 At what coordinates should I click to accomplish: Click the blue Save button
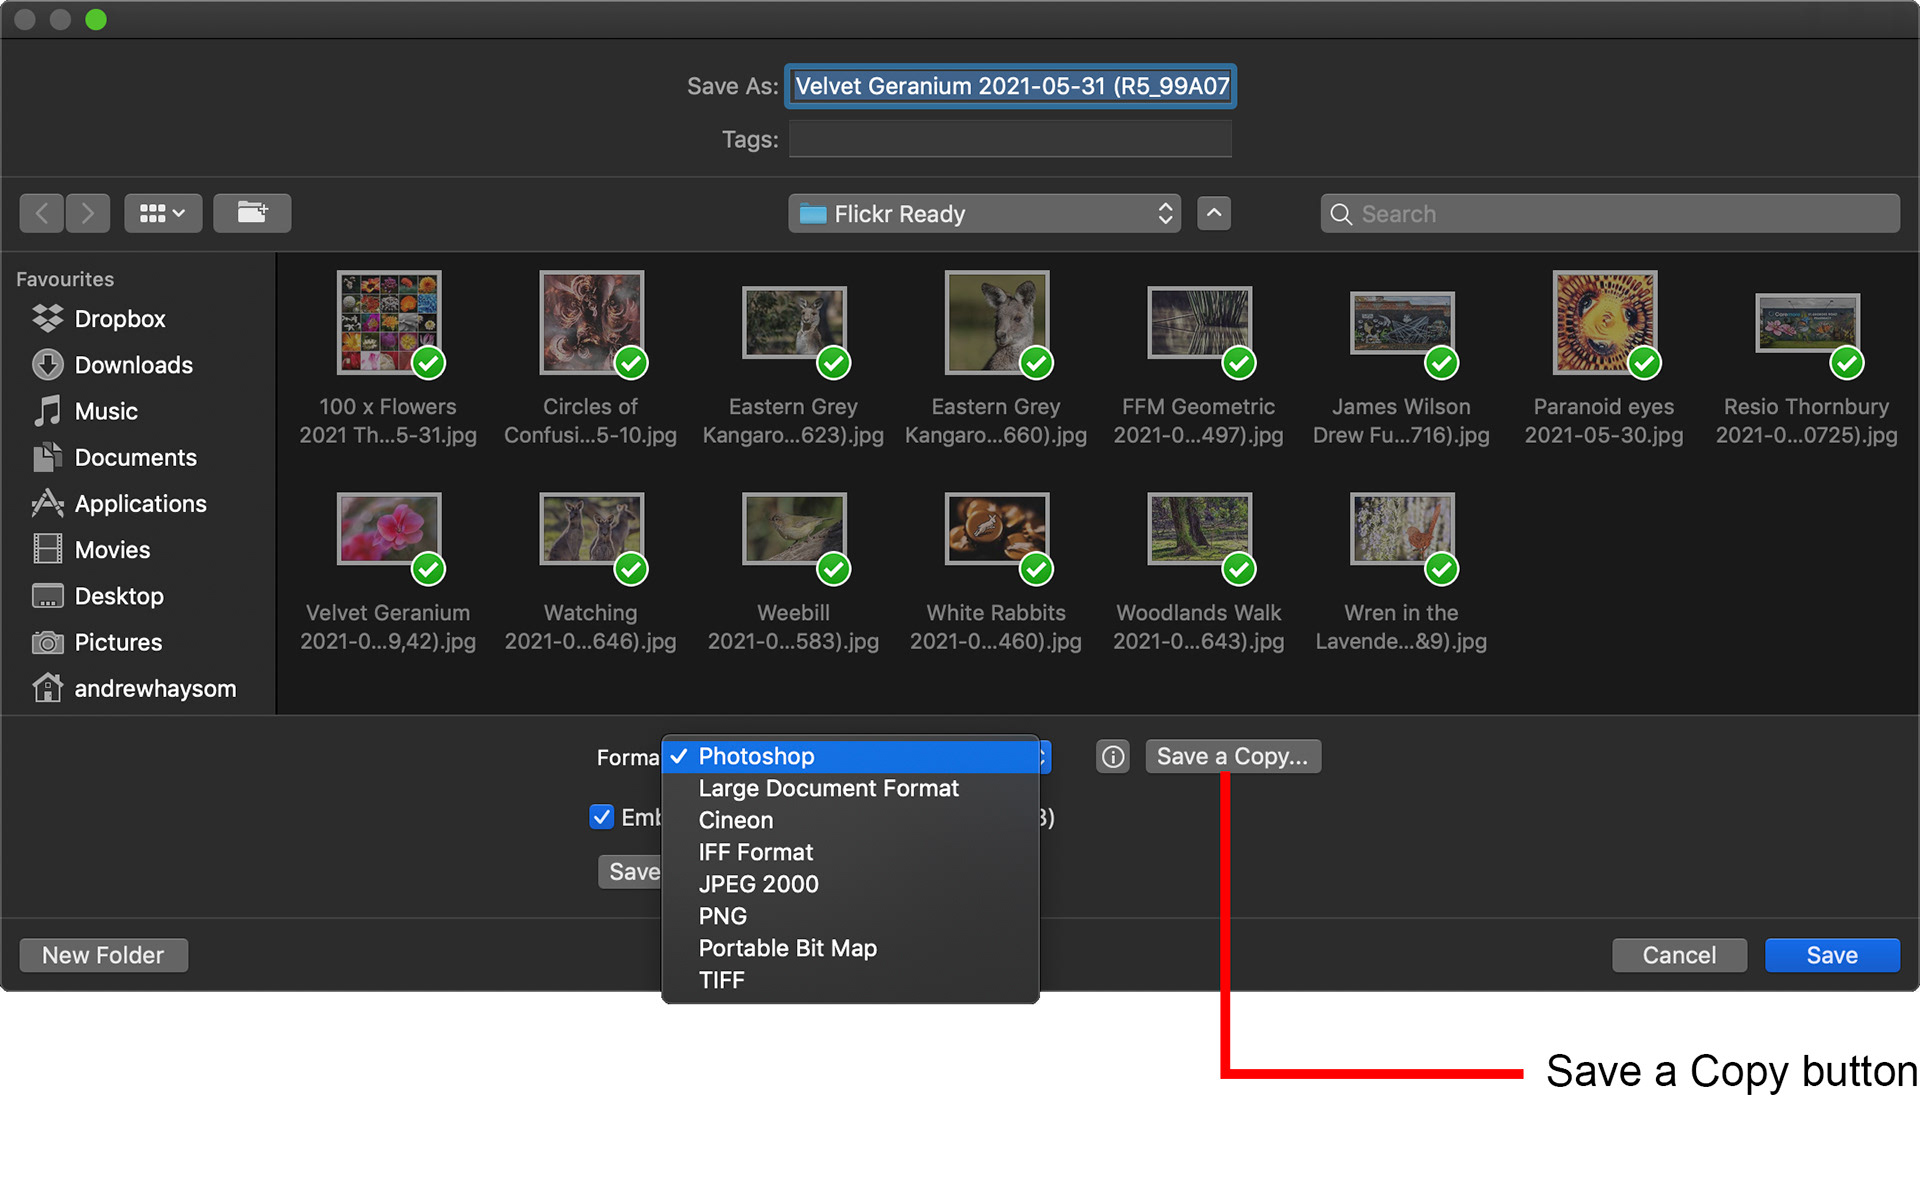1831,955
